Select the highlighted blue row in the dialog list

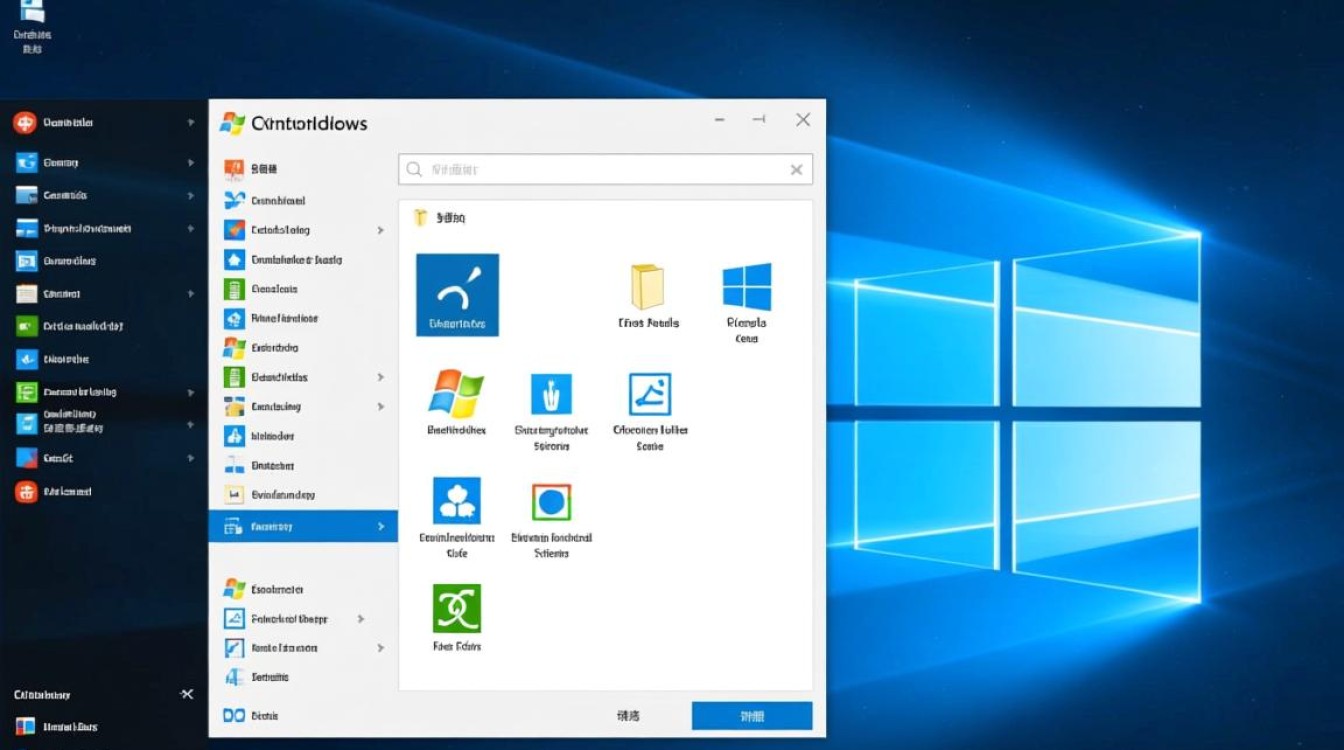click(303, 526)
